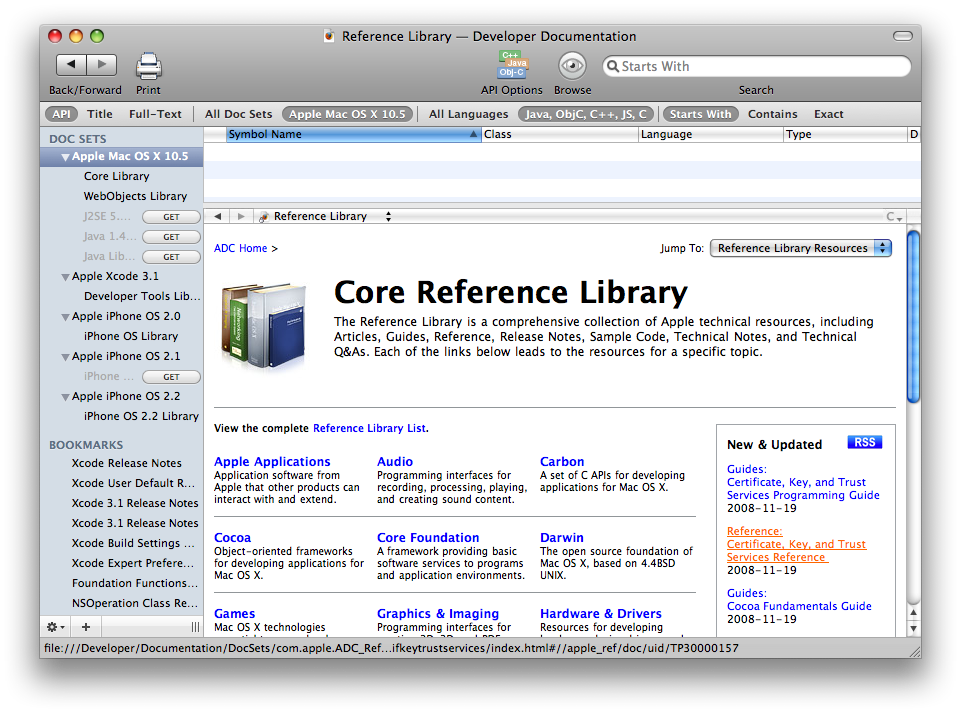Screen dimensions: 961x713
Task: Click the content pane forward arrow
Action: click(x=241, y=216)
